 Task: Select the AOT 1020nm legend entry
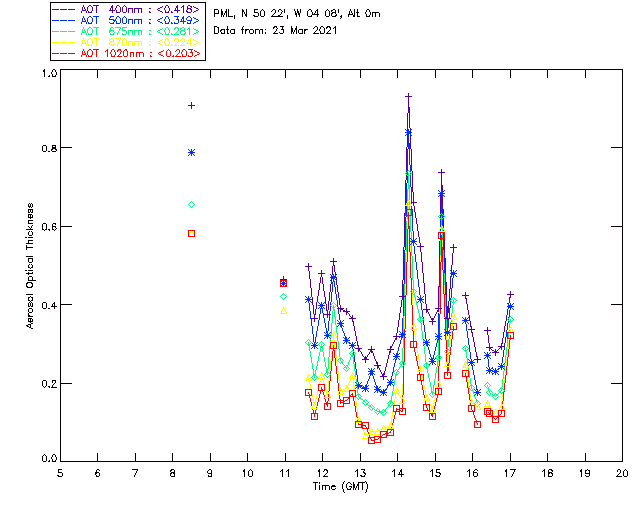point(126,53)
